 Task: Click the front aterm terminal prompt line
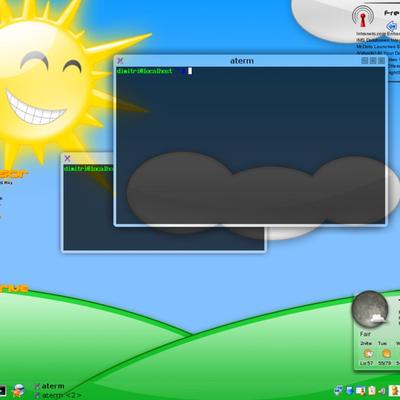[x=154, y=71]
